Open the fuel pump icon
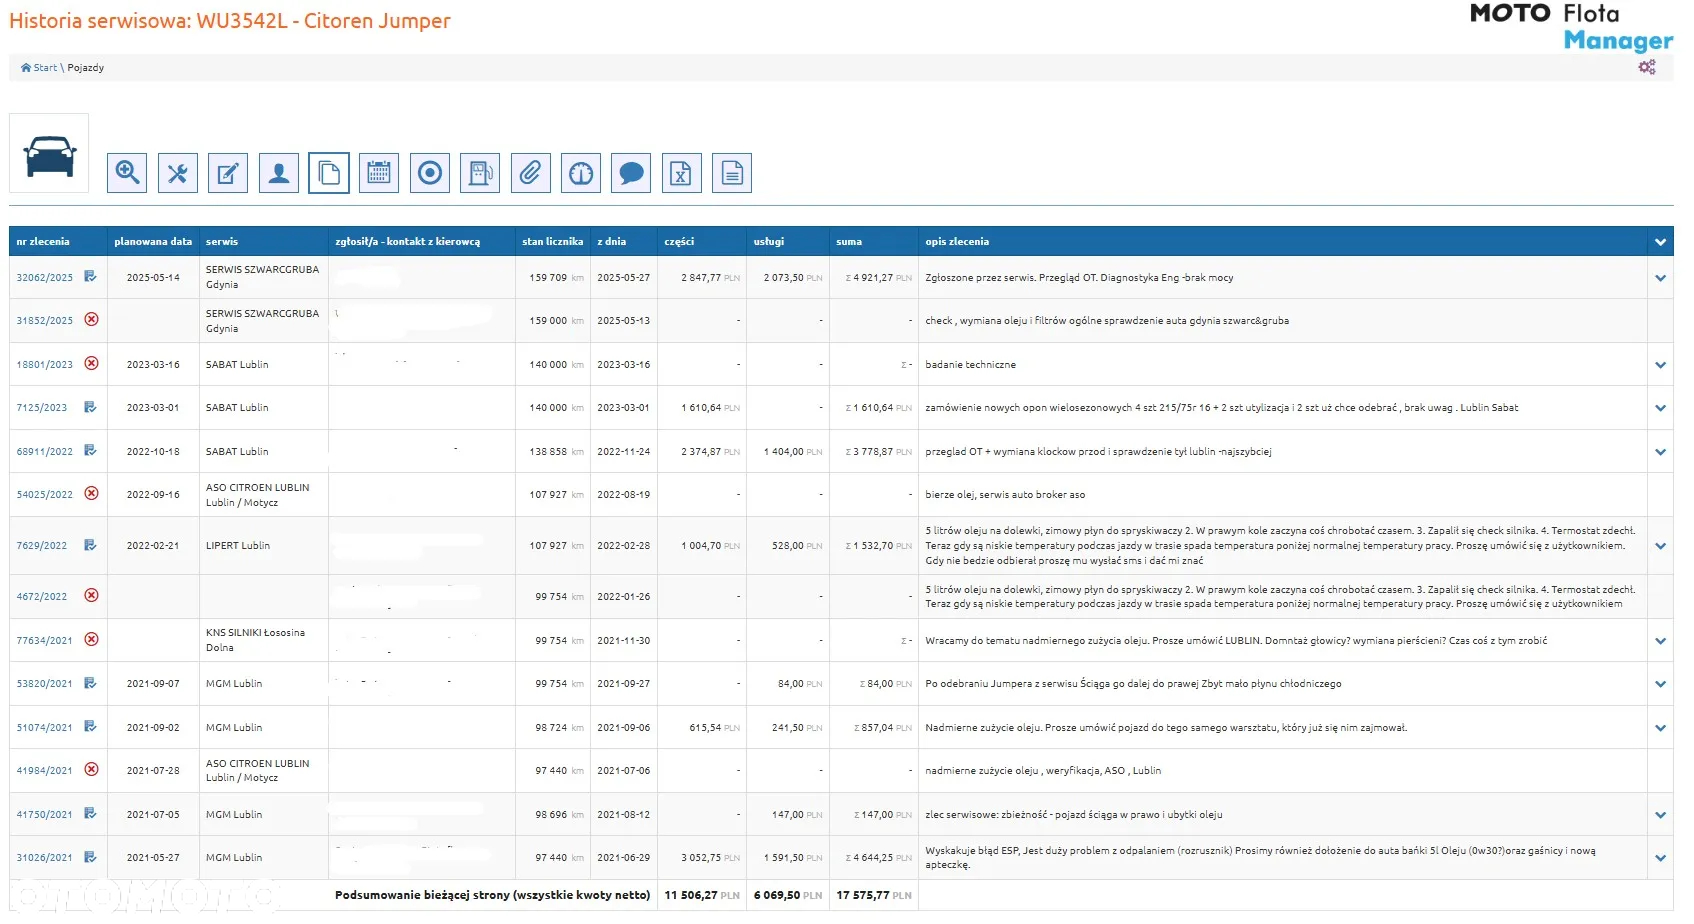 (480, 173)
